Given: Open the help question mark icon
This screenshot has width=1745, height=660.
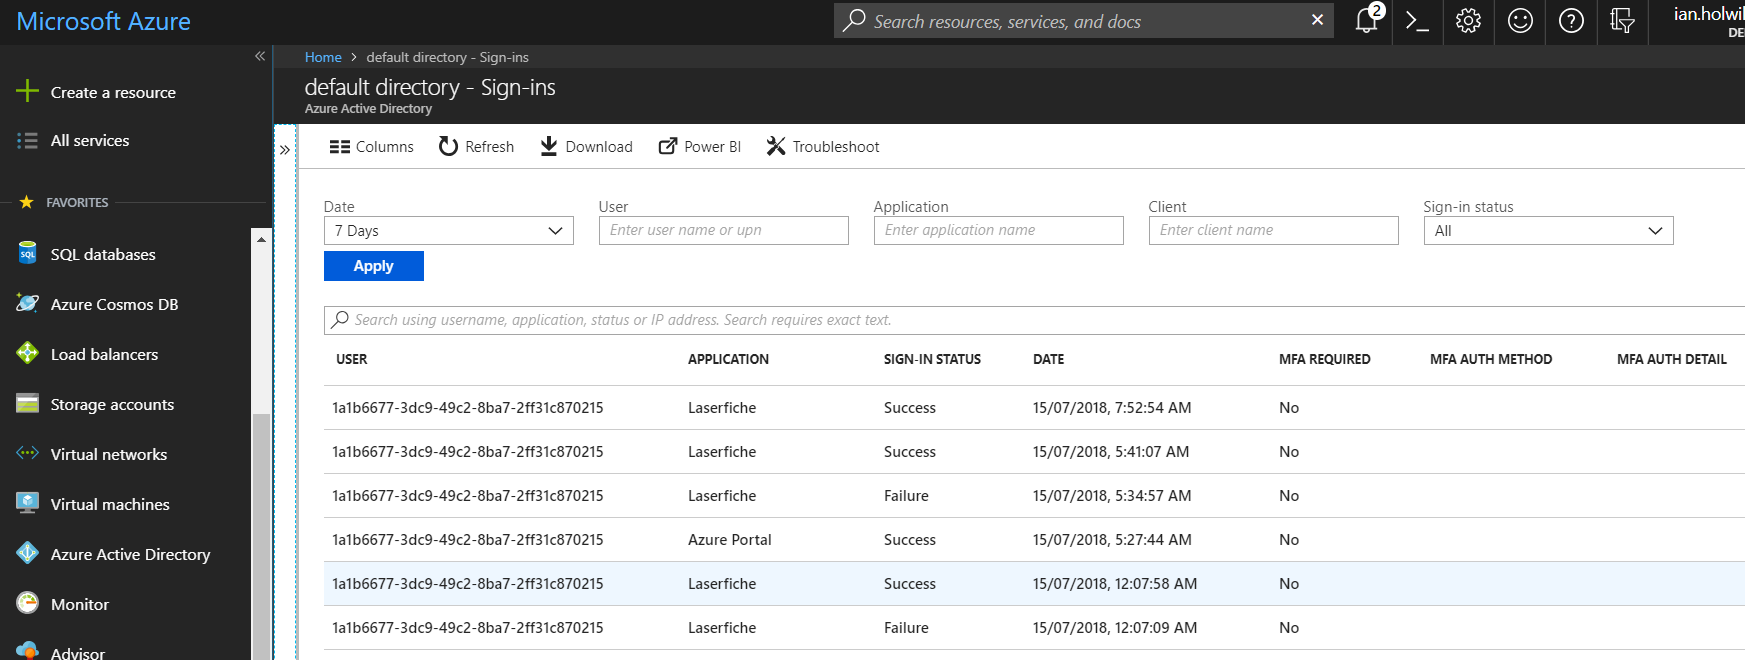Looking at the screenshot, I should (x=1571, y=21).
